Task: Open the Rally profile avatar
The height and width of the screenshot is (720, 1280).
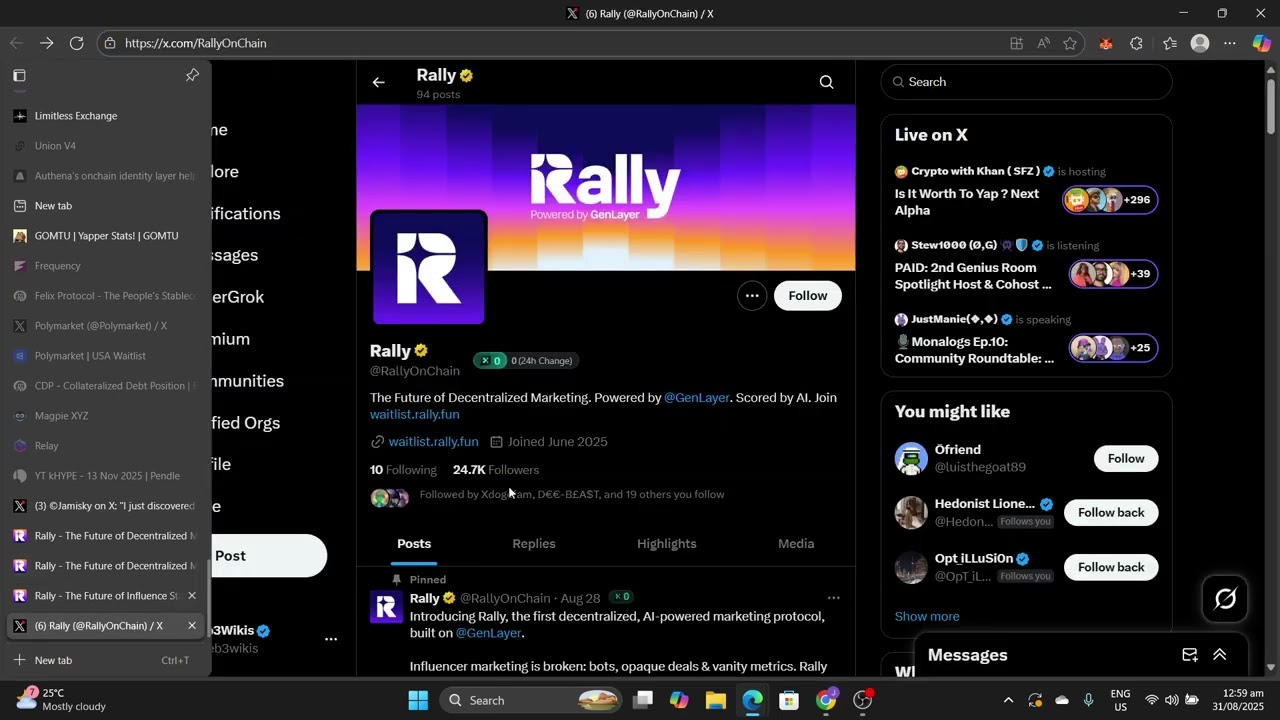Action: click(x=429, y=268)
